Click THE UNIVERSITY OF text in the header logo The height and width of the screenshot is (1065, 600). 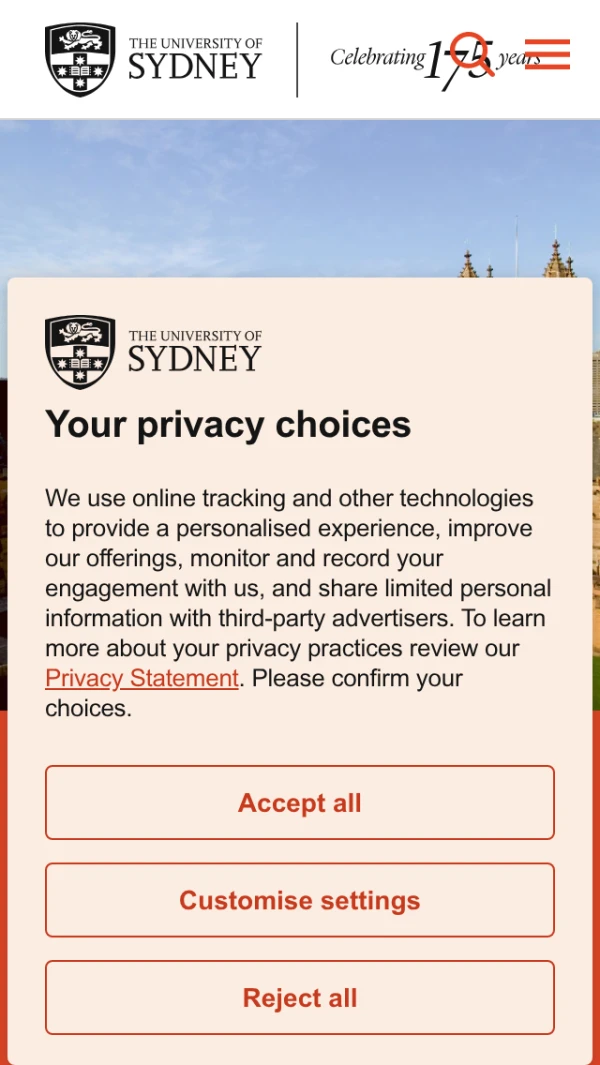[195, 43]
